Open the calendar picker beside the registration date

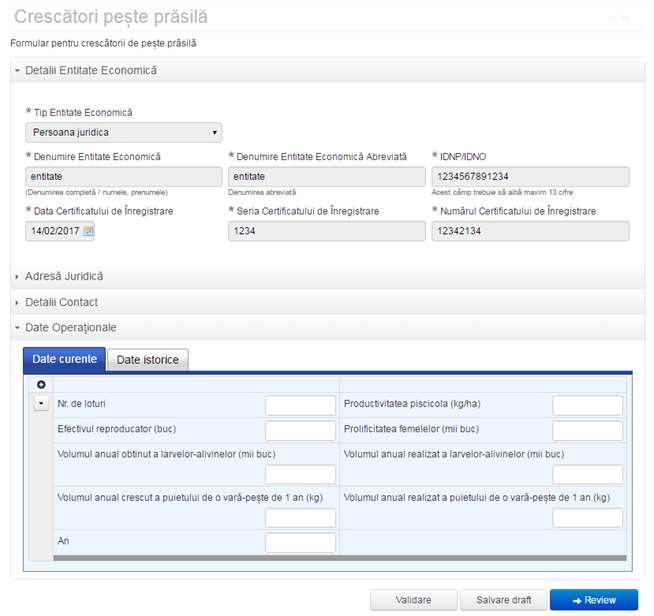point(88,231)
